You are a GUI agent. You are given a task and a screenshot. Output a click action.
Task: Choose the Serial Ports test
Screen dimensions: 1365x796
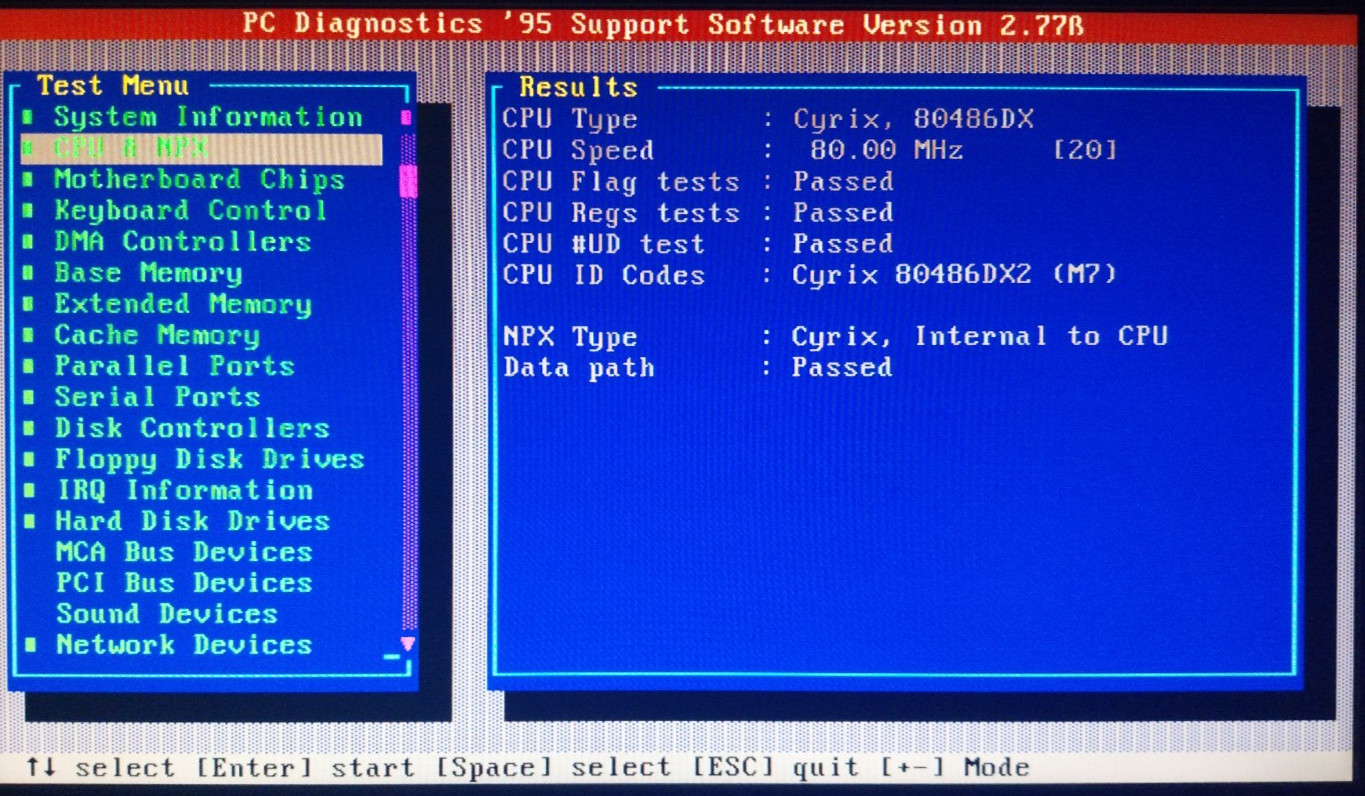[x=157, y=397]
